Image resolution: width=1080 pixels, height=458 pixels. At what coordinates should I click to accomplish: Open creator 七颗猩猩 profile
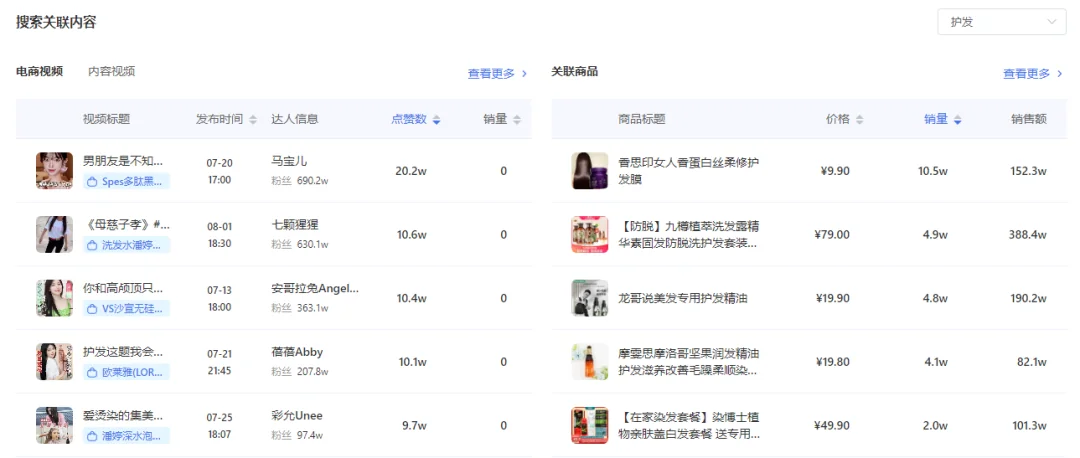click(x=295, y=225)
